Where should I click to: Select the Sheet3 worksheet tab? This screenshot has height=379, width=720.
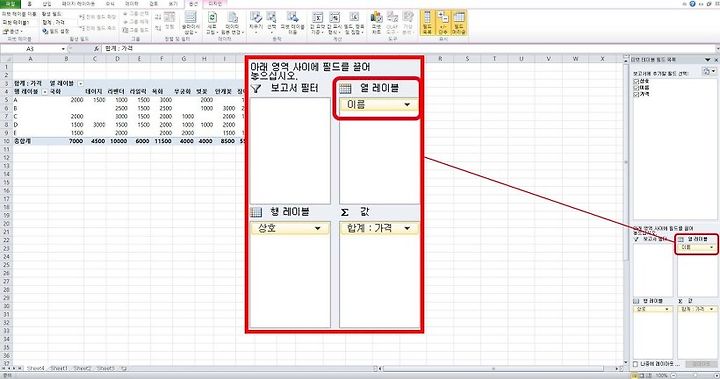tap(106, 368)
